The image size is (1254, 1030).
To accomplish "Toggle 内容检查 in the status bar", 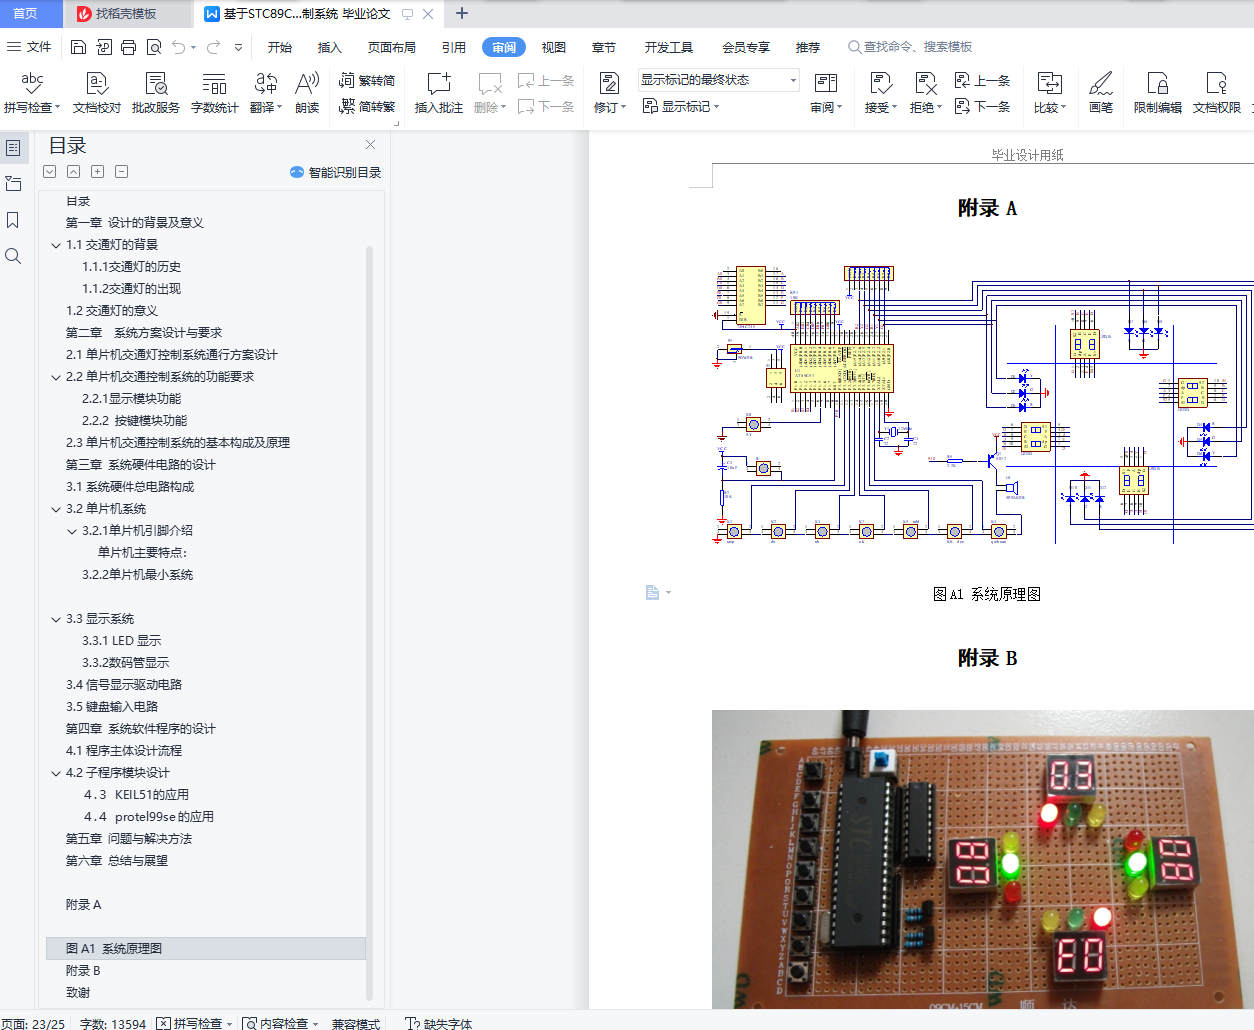I will [x=280, y=1023].
